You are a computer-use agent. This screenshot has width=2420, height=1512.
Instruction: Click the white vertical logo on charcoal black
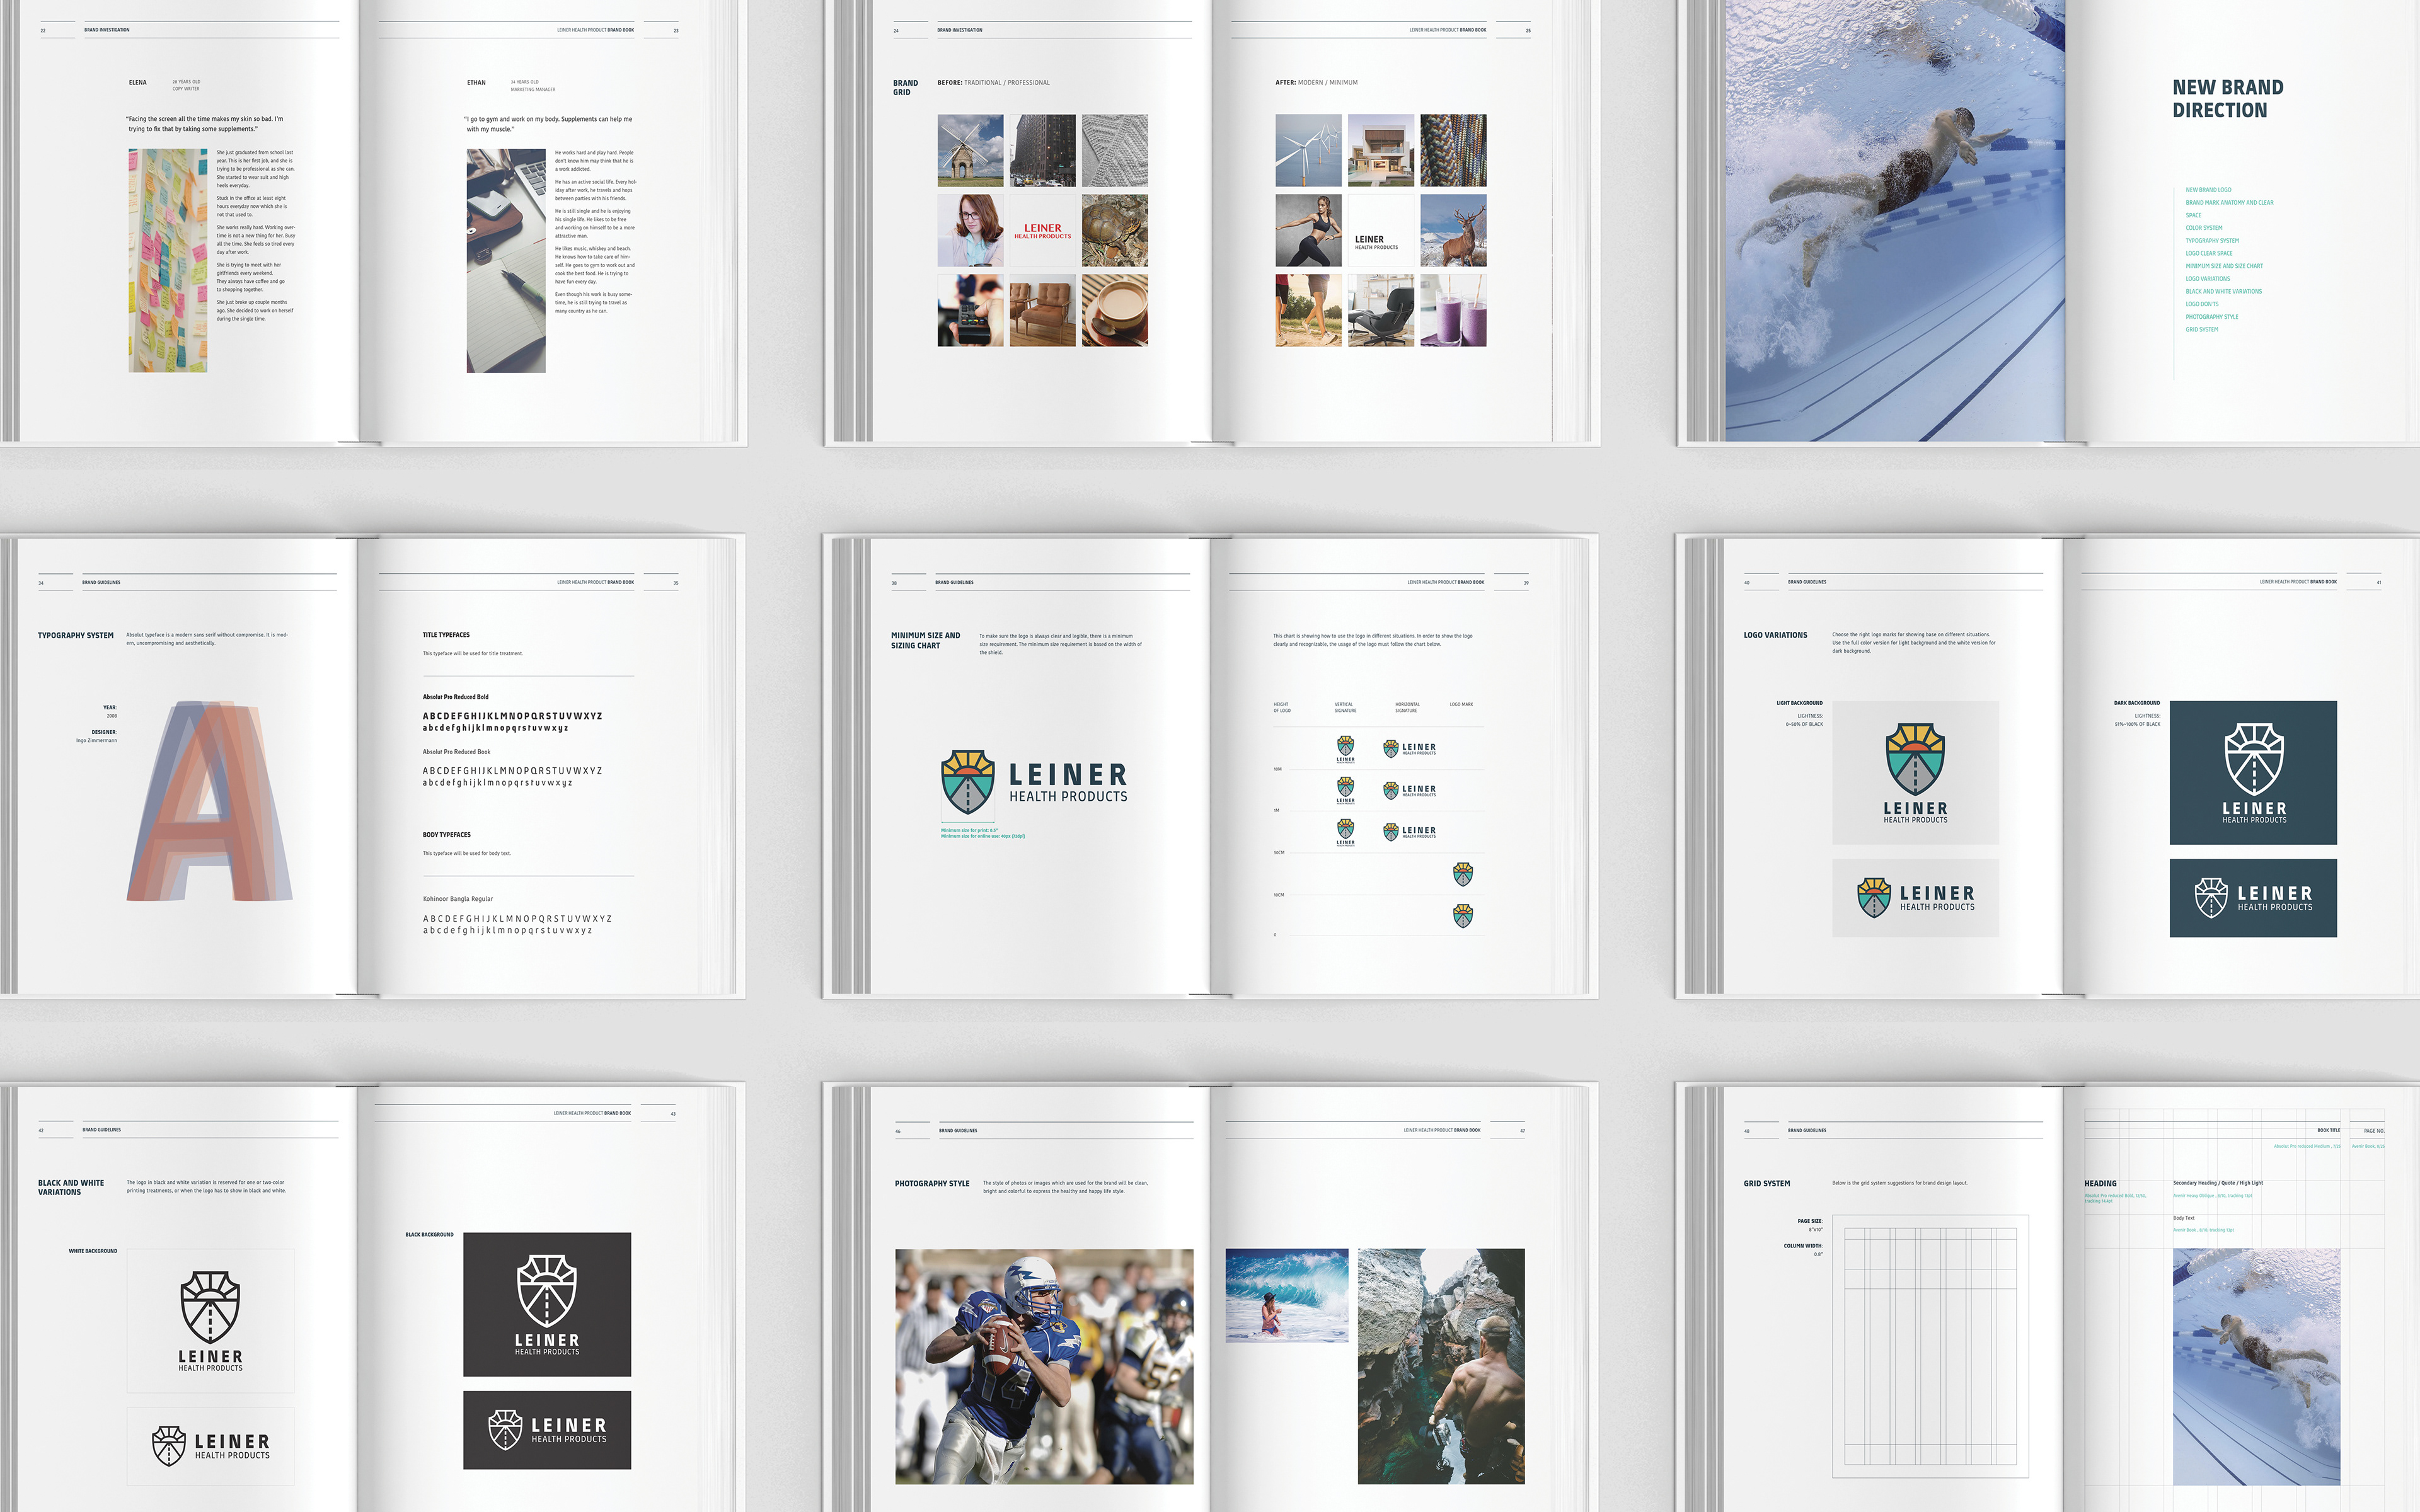547,1304
